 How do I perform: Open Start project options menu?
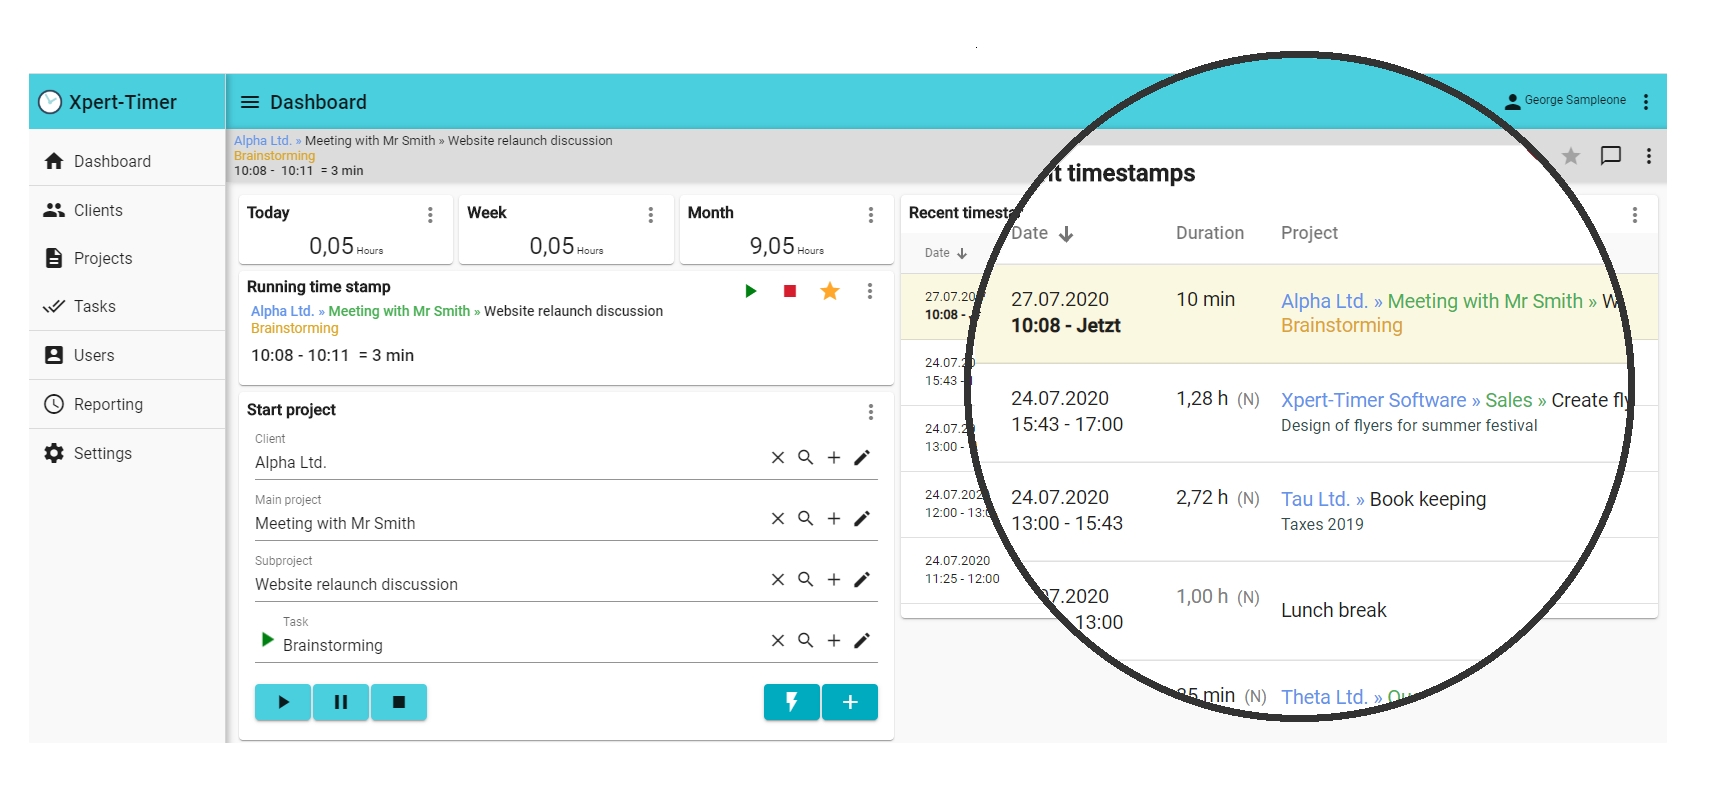(871, 412)
